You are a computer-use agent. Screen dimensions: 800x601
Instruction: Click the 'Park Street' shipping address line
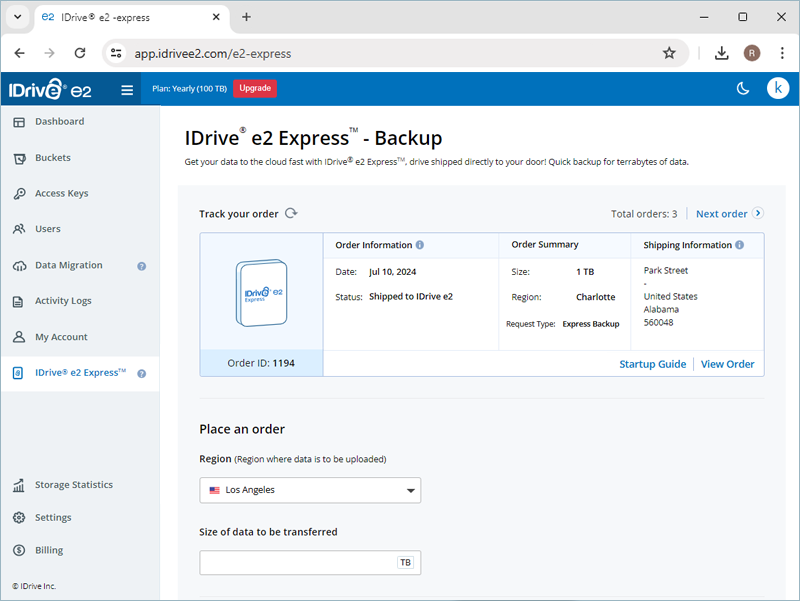pos(665,270)
